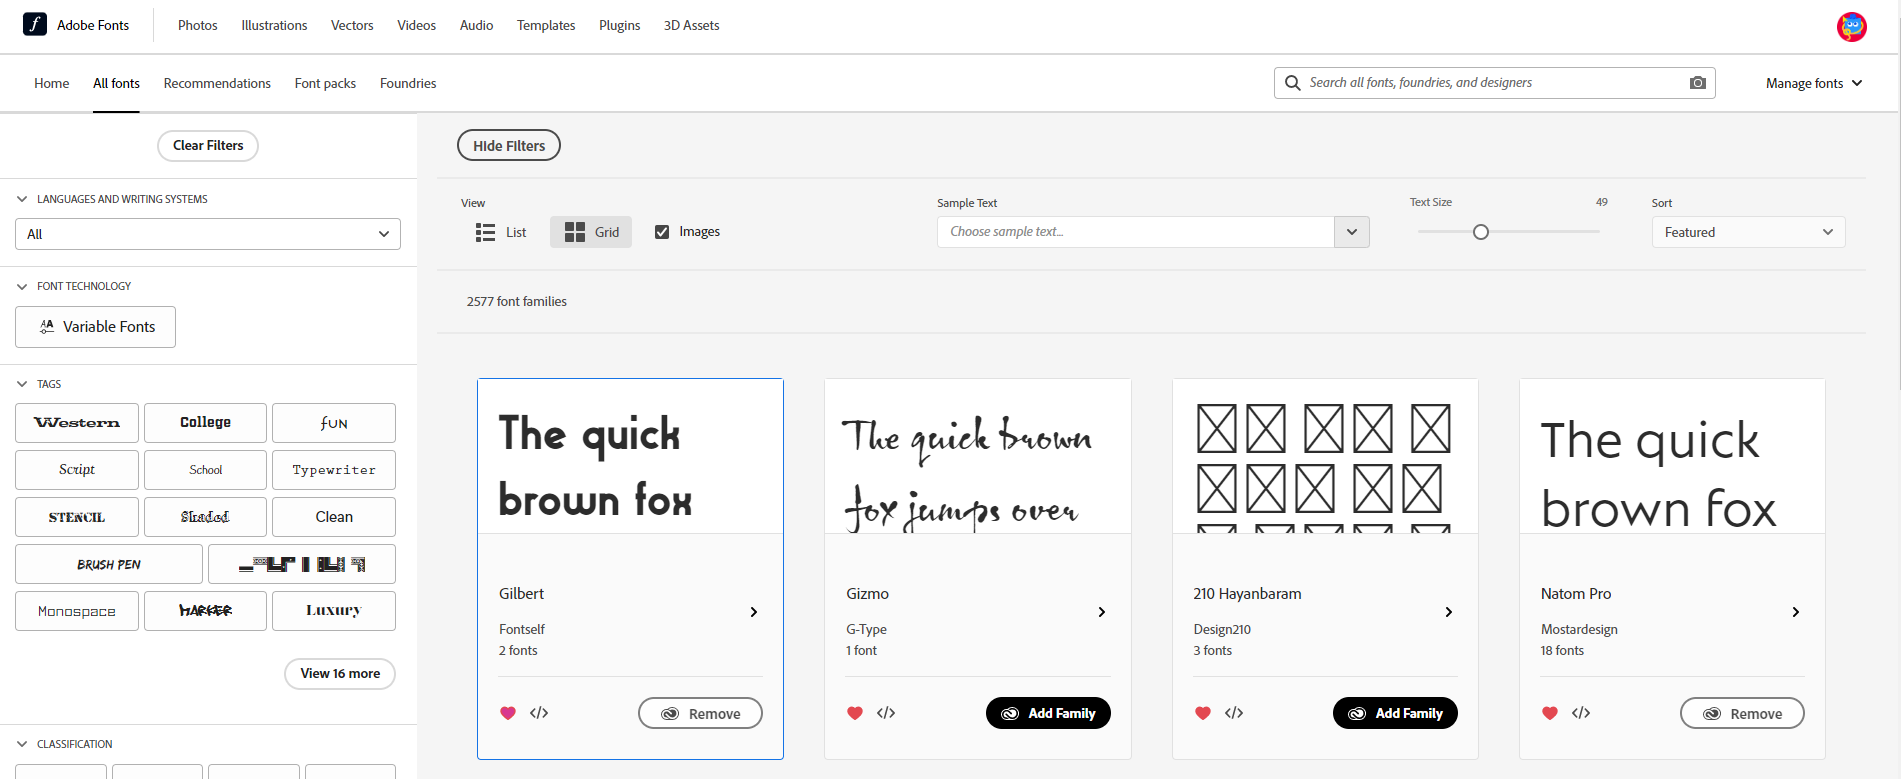The width and height of the screenshot is (1901, 779).
Task: Click the heart icon on 210 Hayanbaram
Action: pyautogui.click(x=1202, y=713)
